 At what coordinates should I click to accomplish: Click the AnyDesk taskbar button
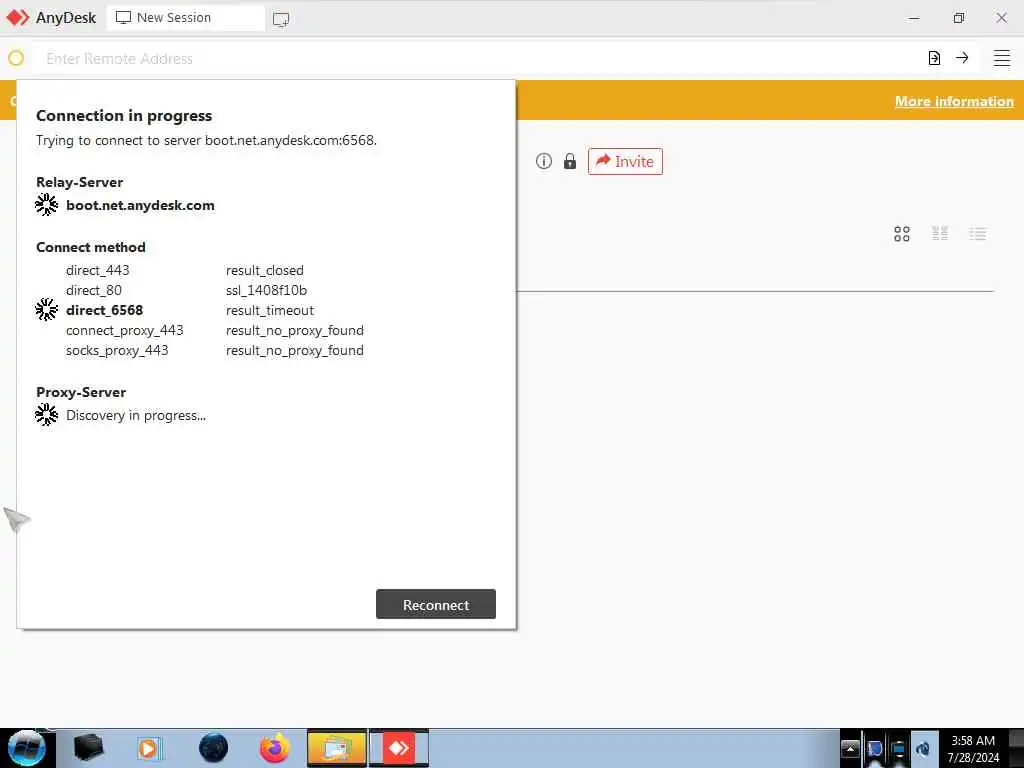click(x=399, y=748)
